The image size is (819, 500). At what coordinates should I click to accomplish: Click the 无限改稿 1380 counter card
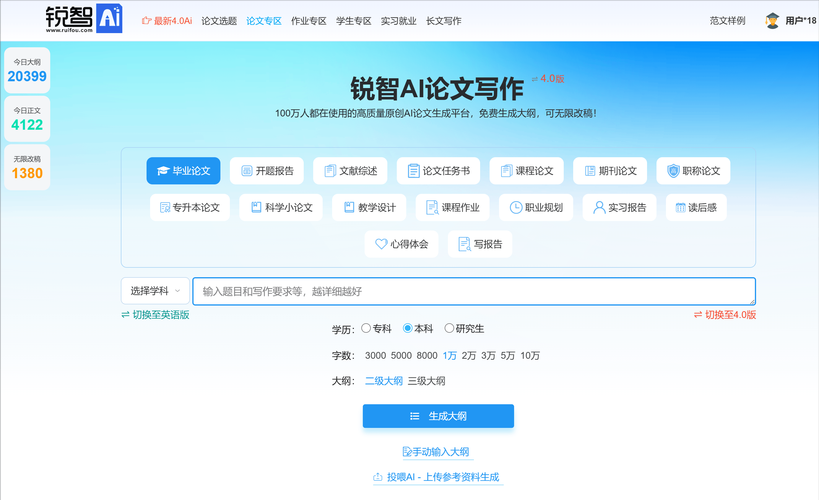[x=27, y=167]
